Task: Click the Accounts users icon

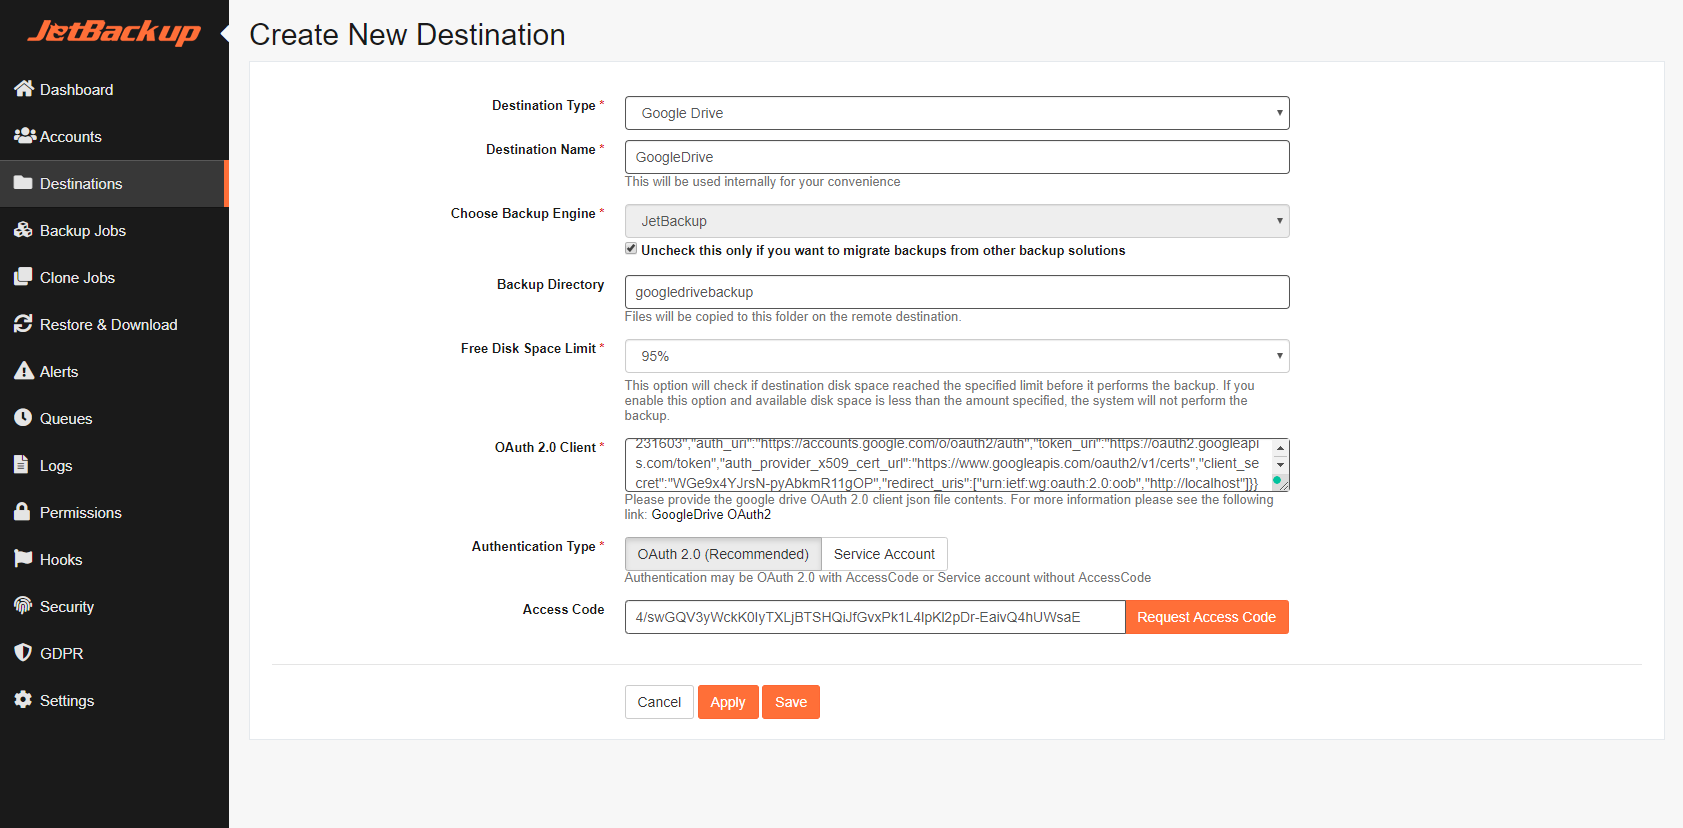Action: click(x=25, y=136)
